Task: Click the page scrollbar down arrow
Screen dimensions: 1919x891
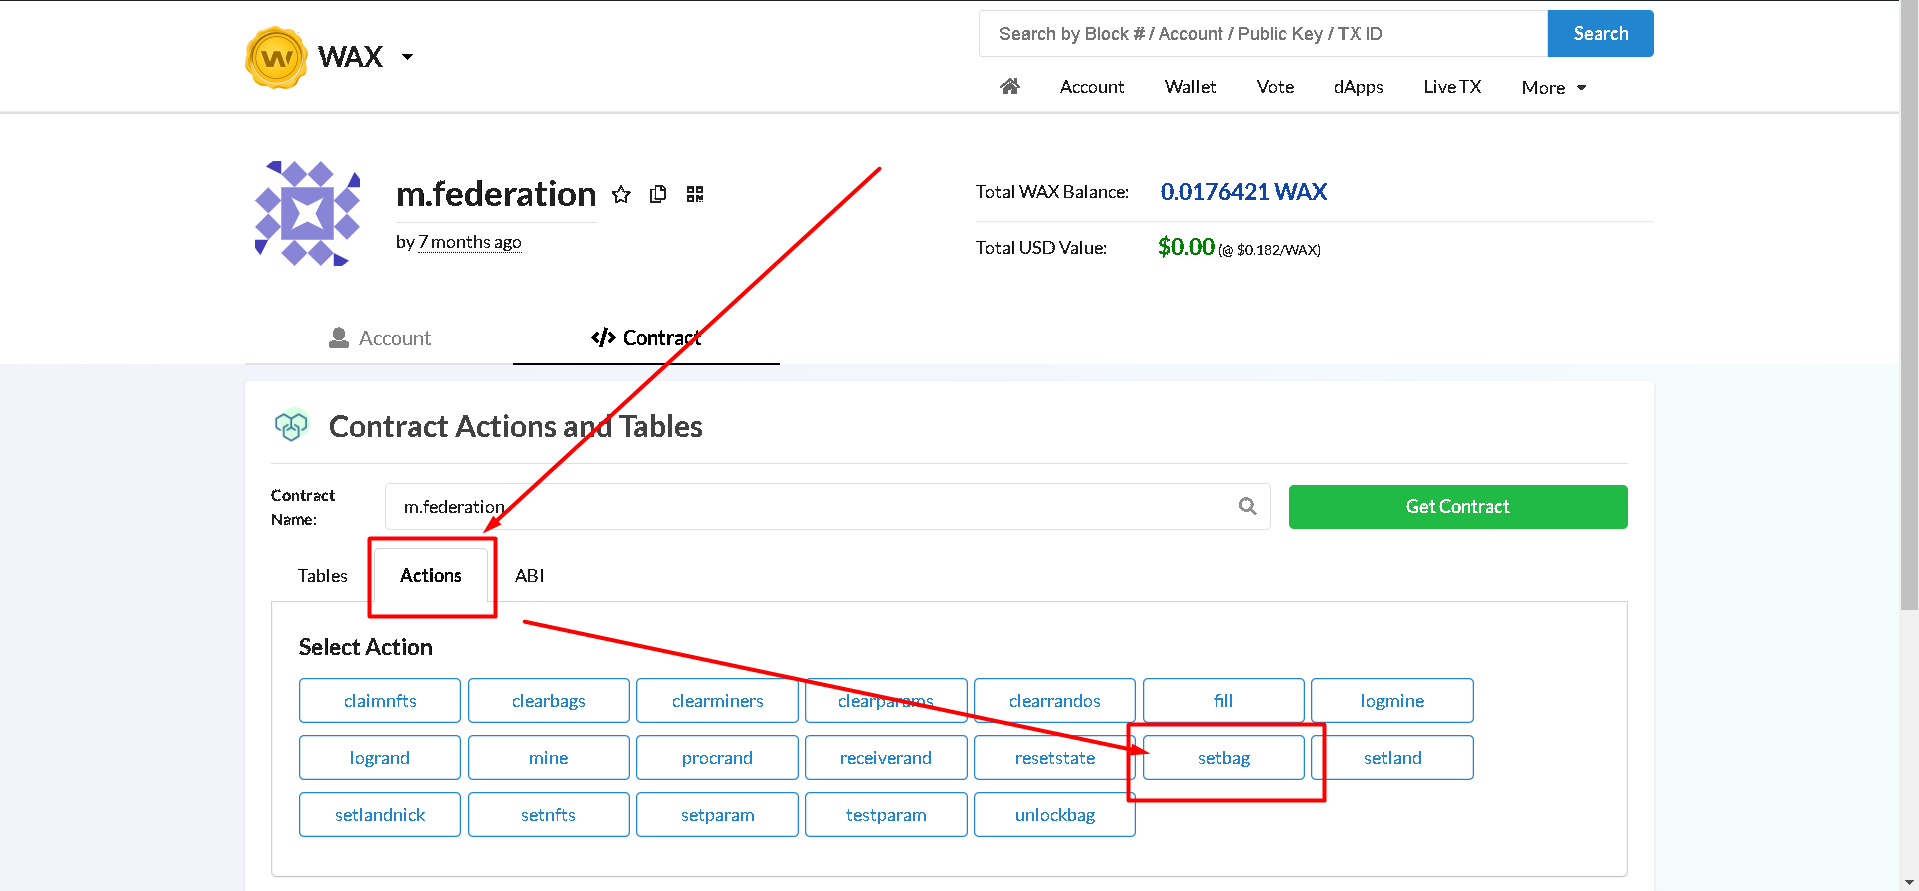Action: pos(1909,883)
